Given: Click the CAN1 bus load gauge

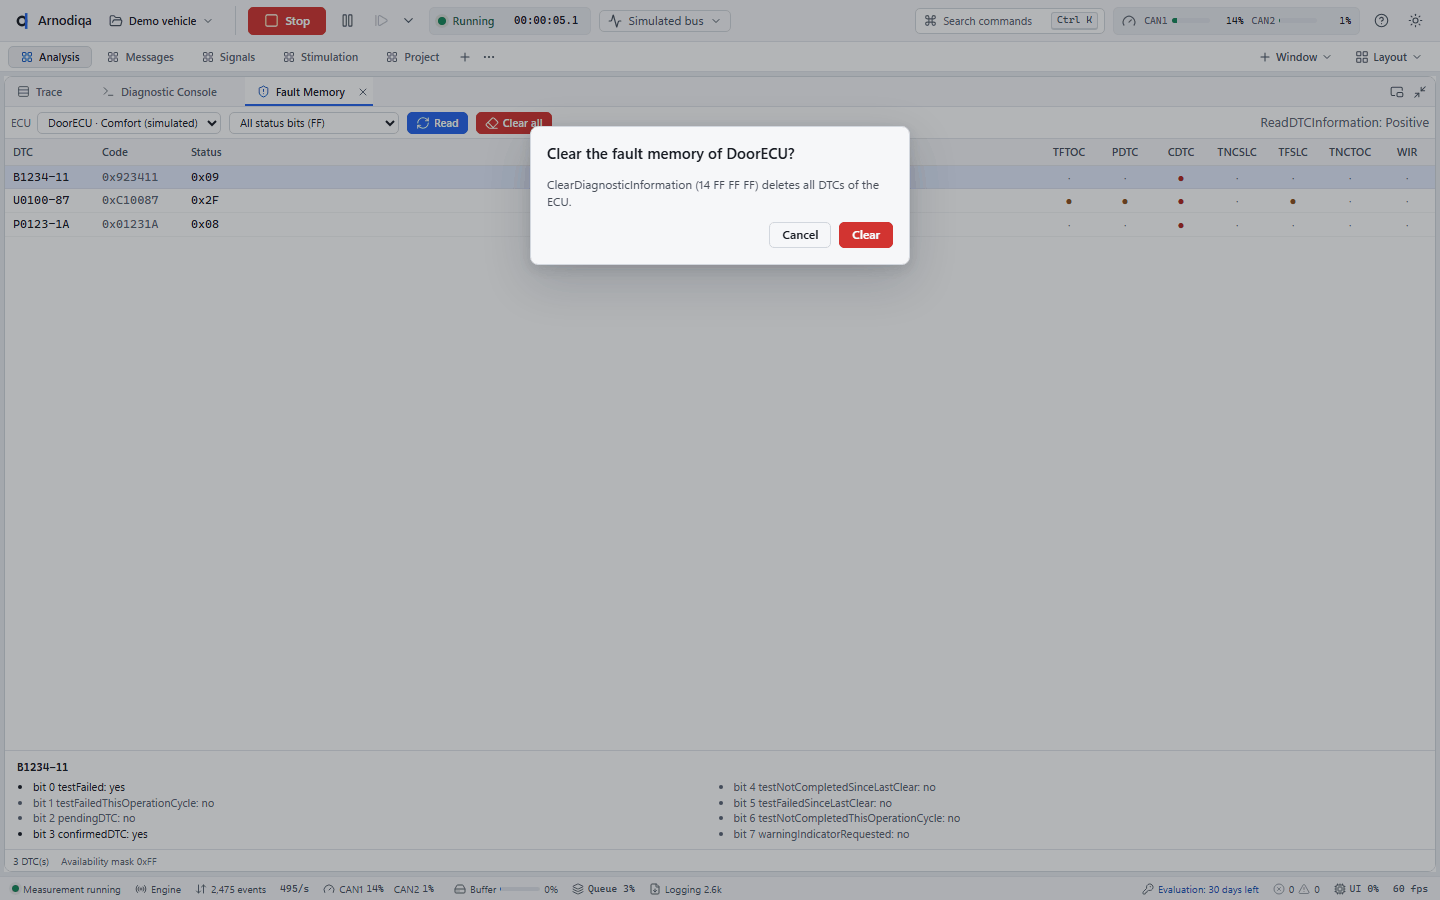Looking at the screenshot, I should pyautogui.click(x=1181, y=21).
